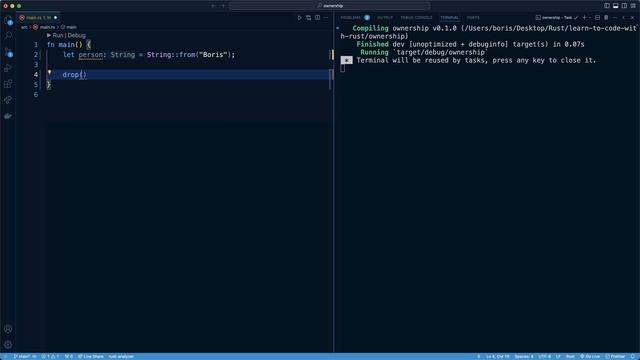Click inside drop() parentheses on line 4
The height and width of the screenshot is (360, 640).
[82, 75]
